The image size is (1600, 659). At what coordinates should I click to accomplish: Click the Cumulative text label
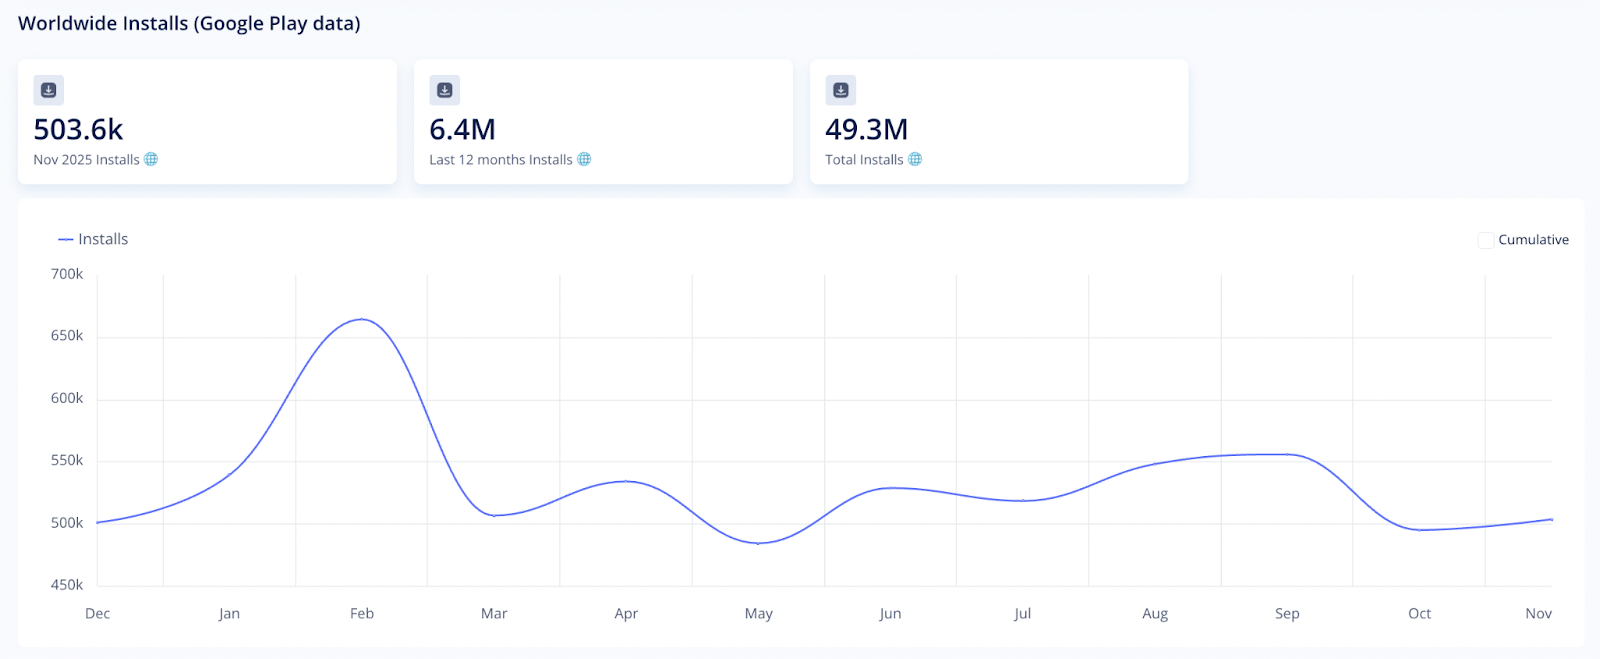click(1533, 240)
